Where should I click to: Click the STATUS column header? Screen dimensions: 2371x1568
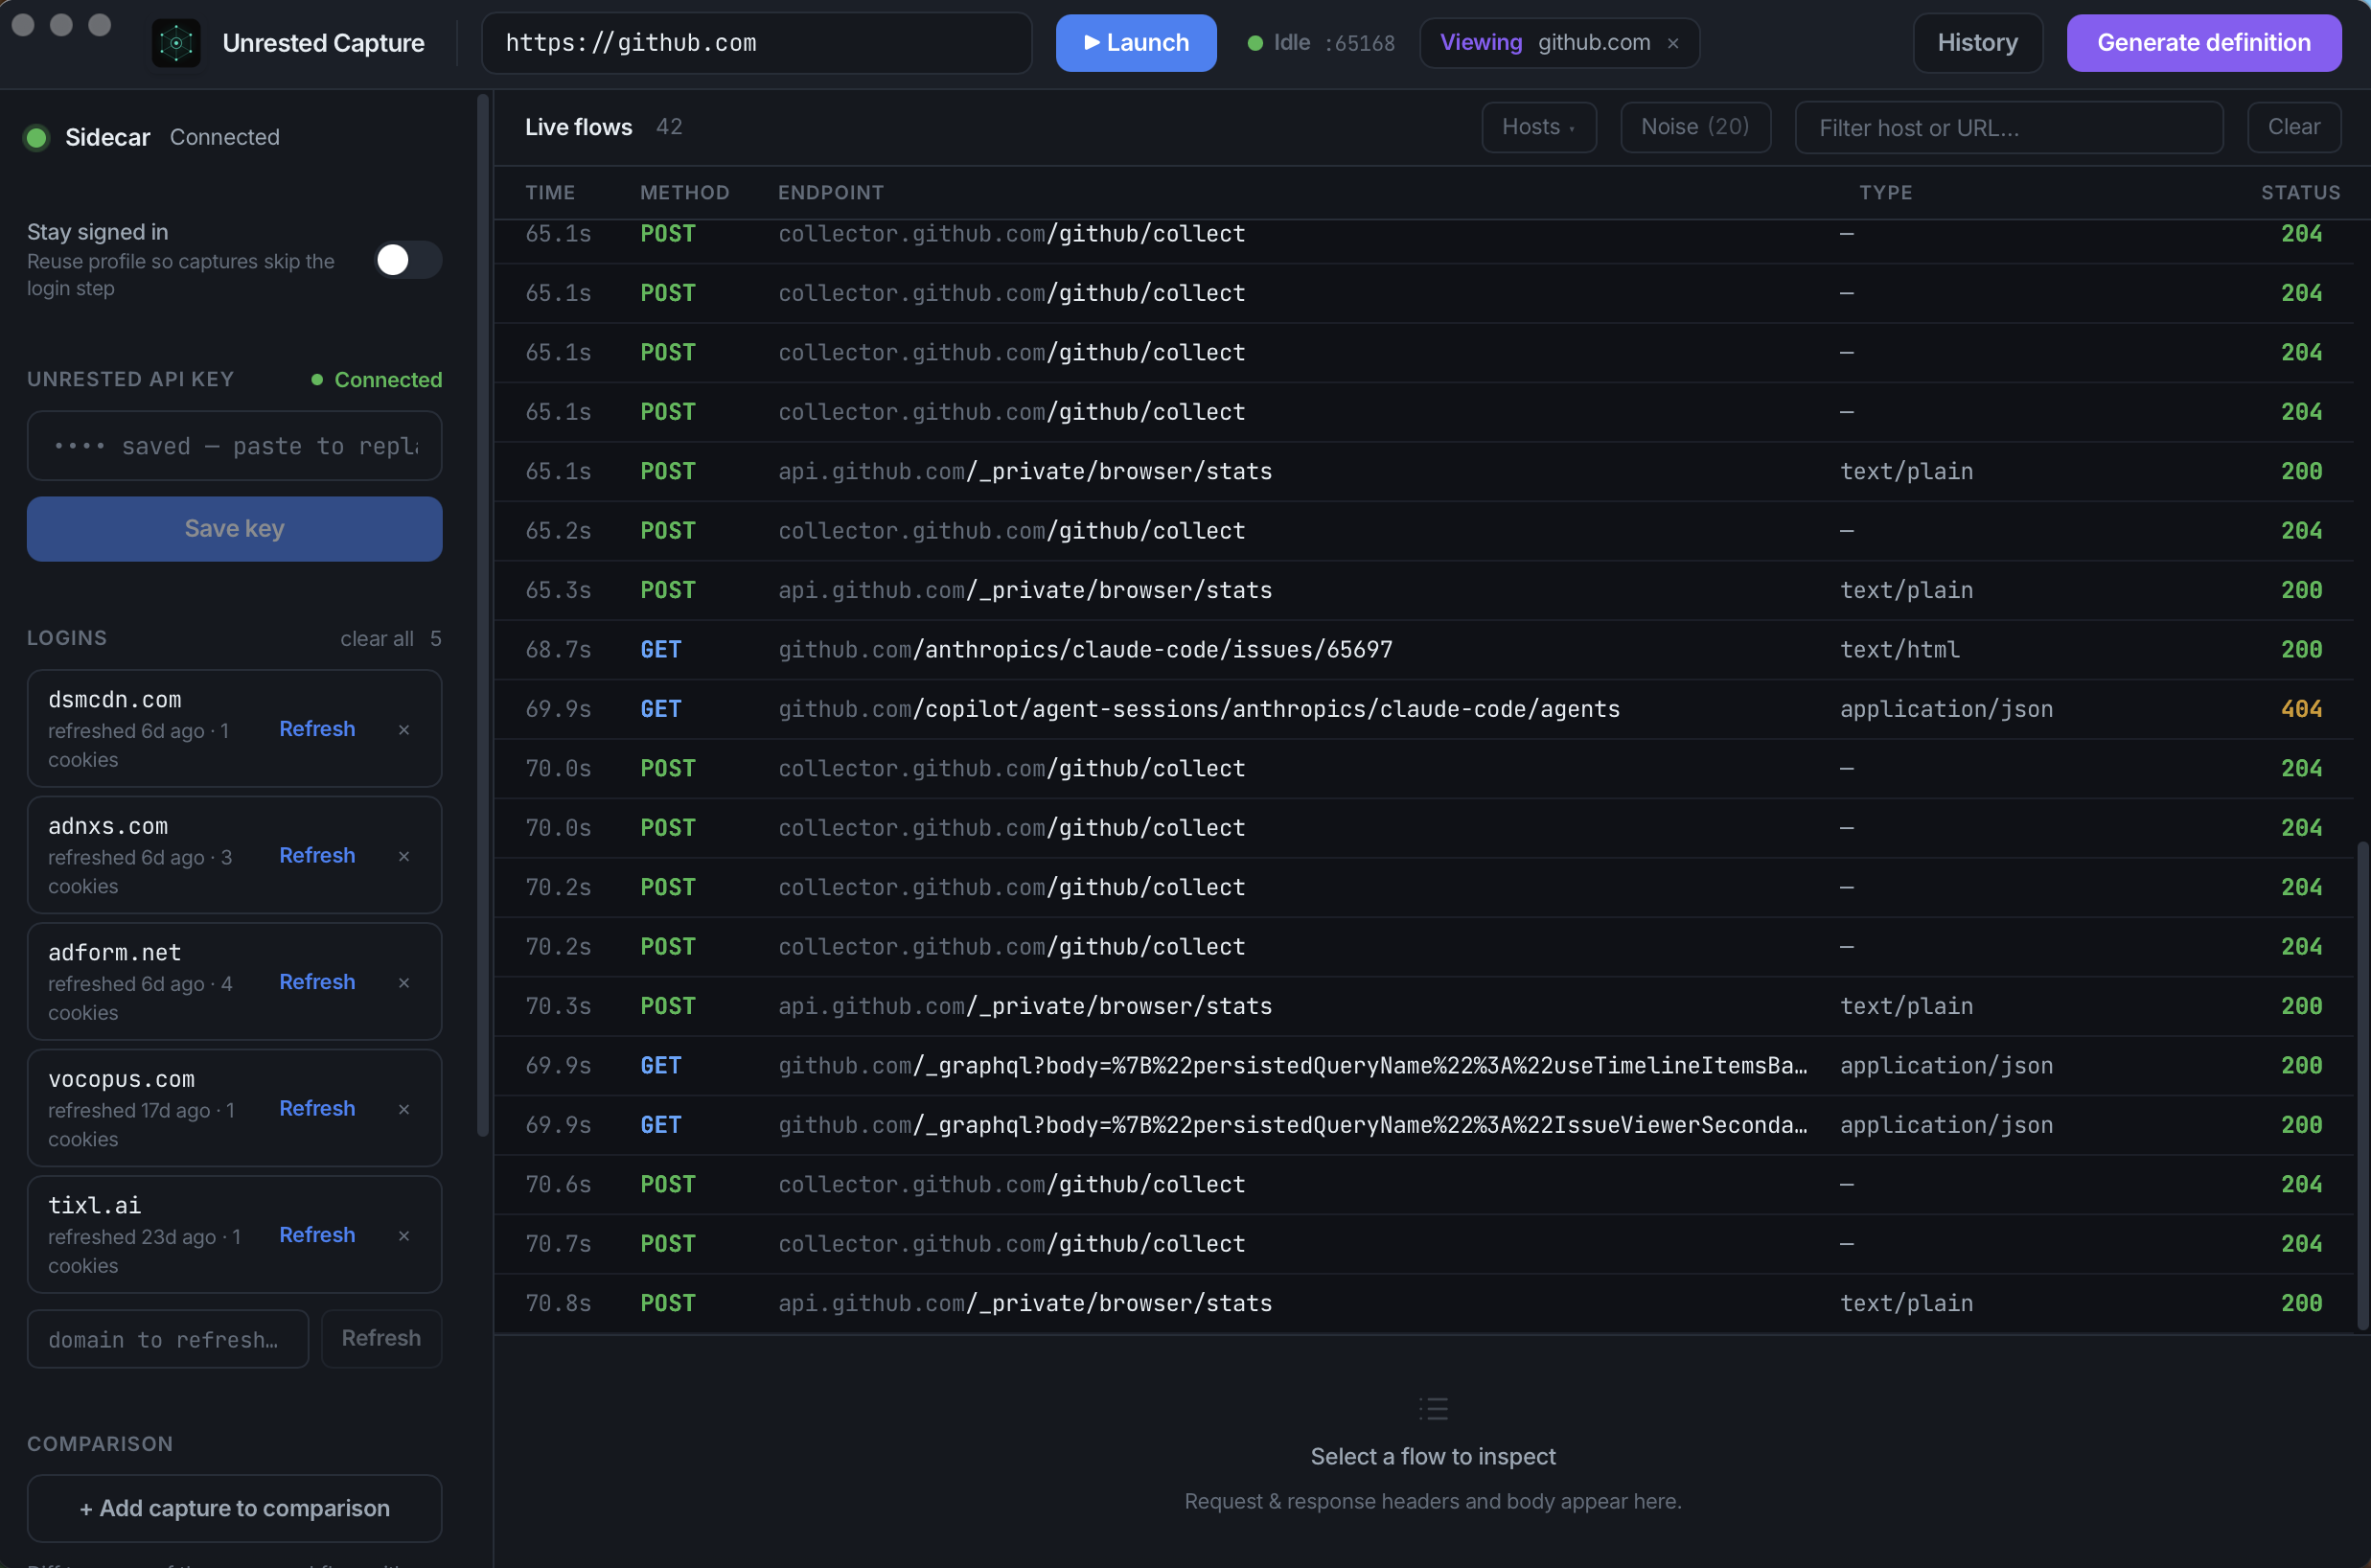tap(2300, 192)
